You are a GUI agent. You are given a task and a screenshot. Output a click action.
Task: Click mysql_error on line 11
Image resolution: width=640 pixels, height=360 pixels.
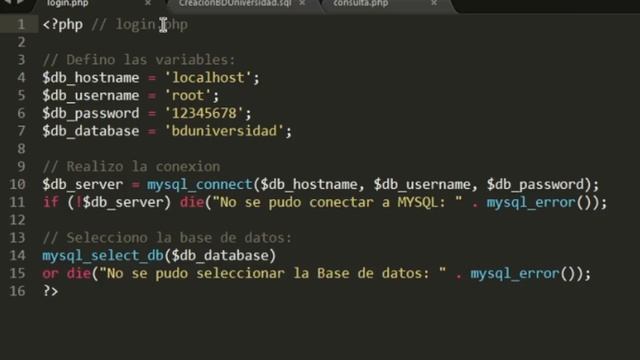pos(531,202)
